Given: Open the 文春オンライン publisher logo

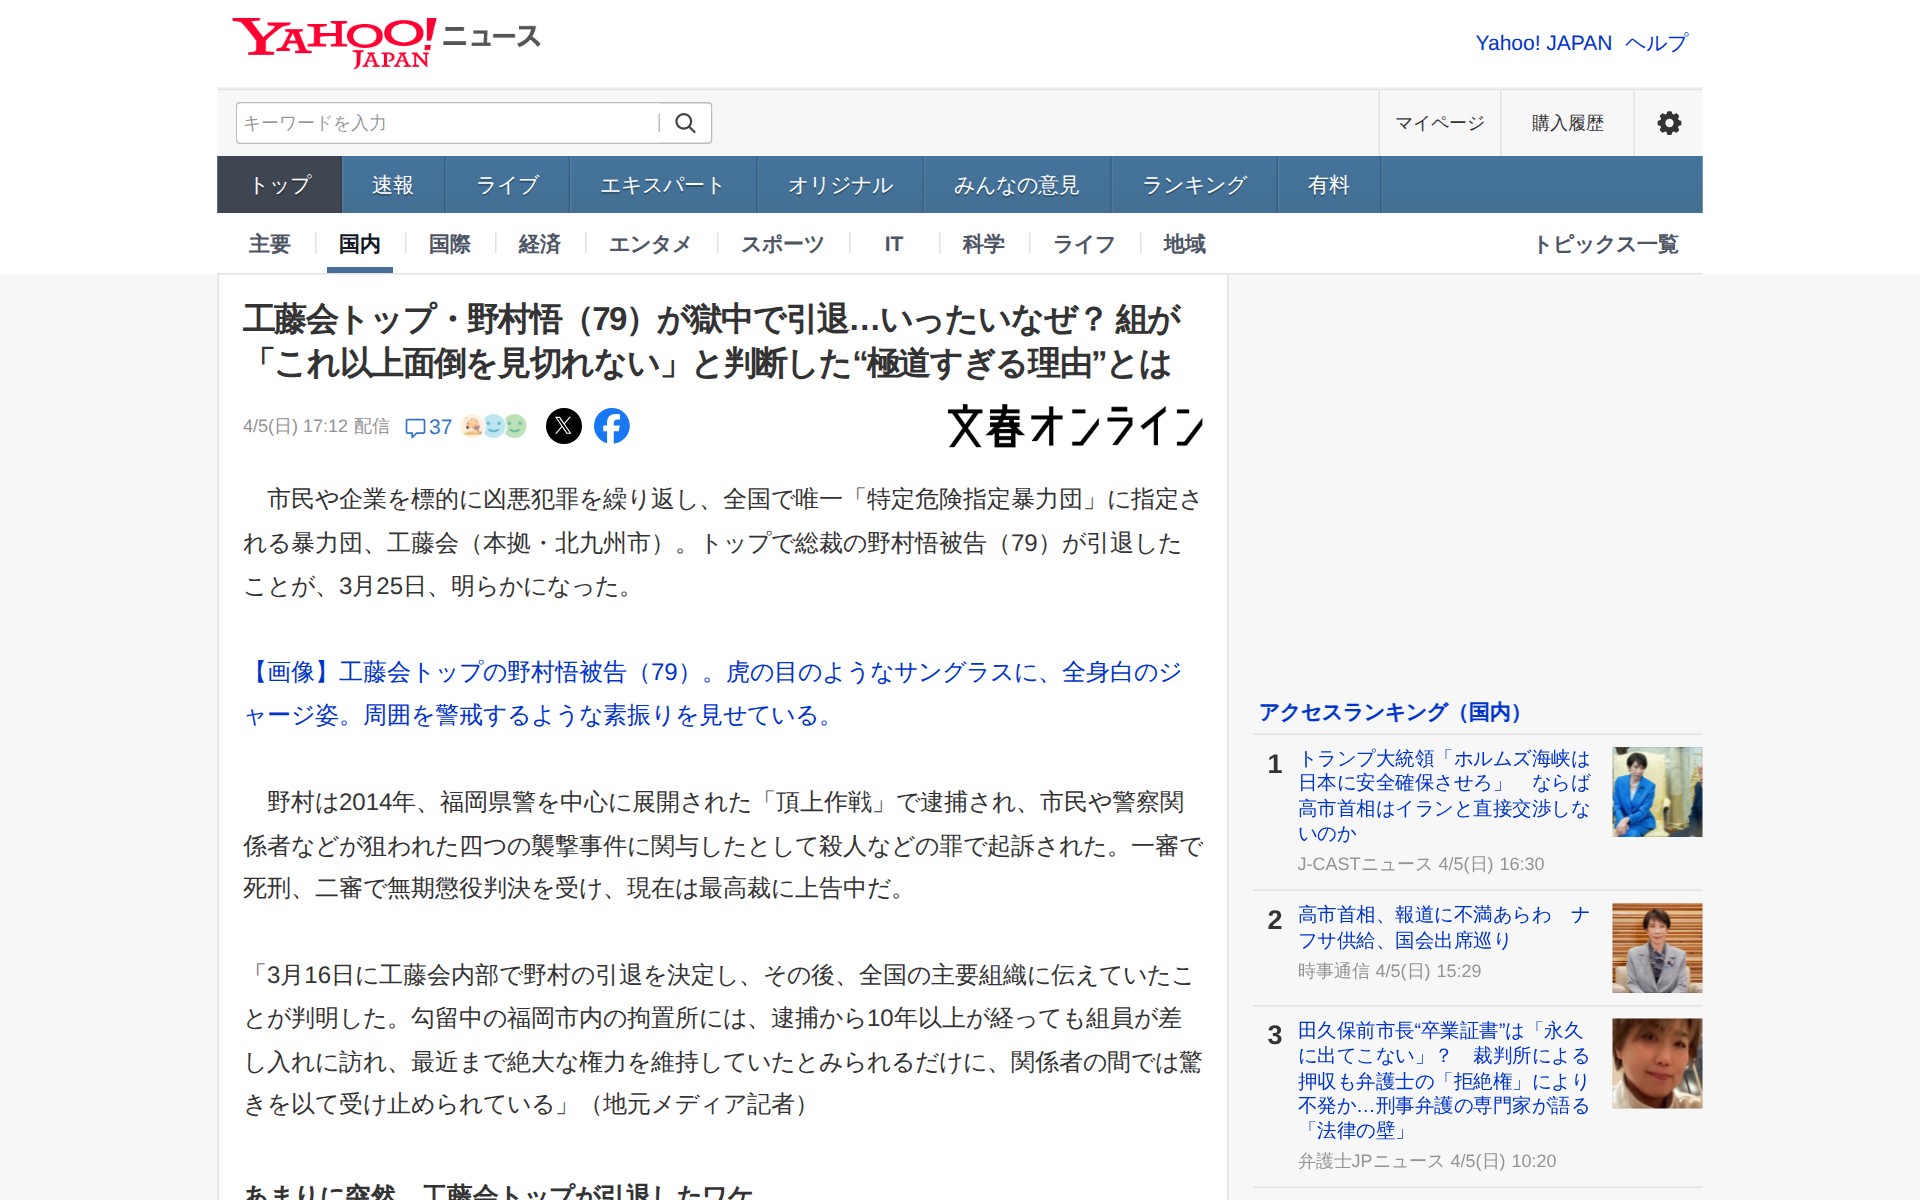Looking at the screenshot, I should point(1075,427).
